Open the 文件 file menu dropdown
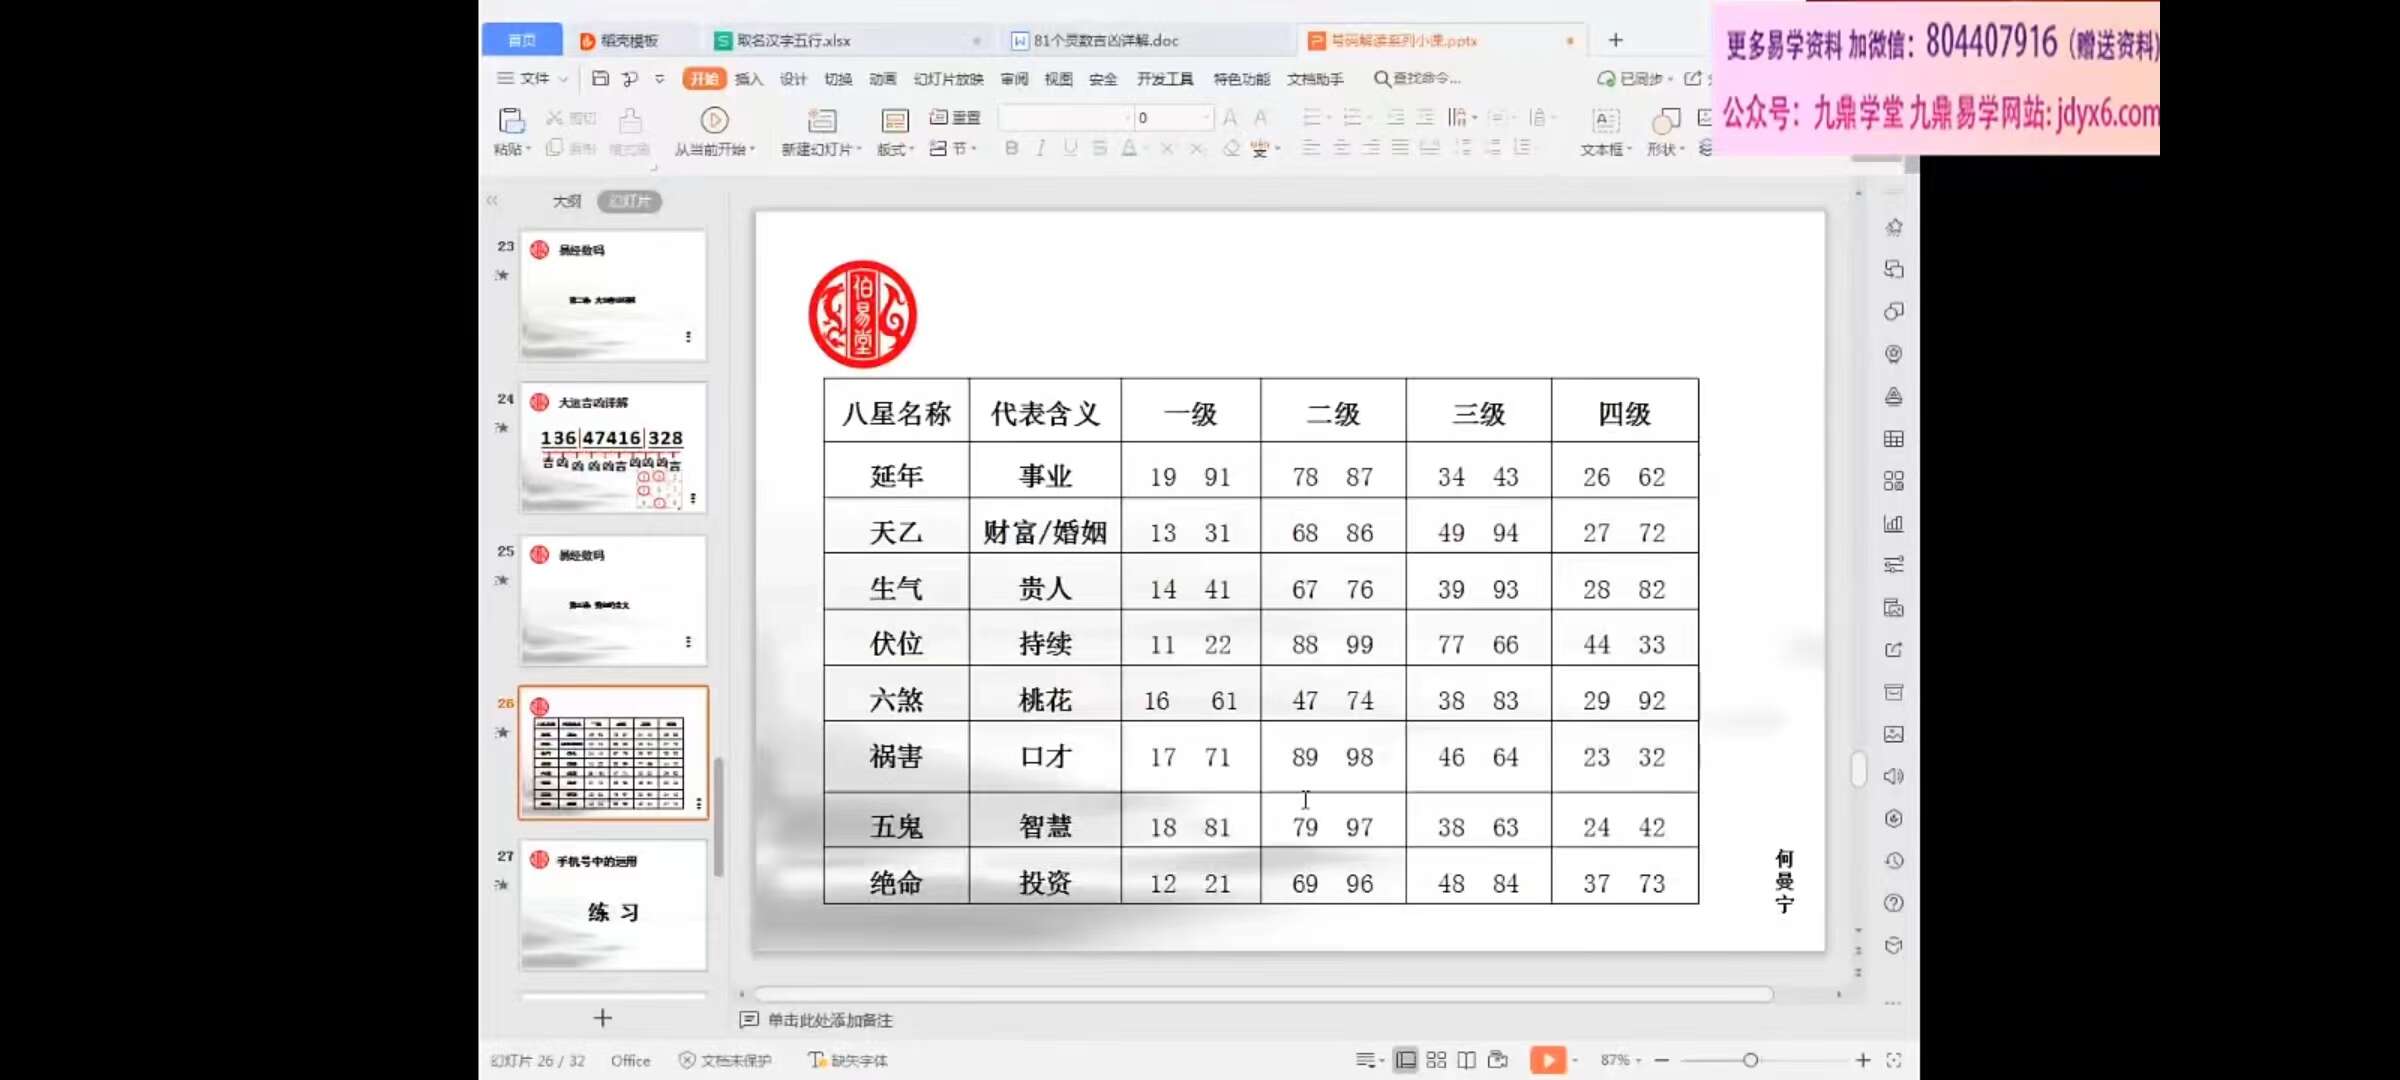Image resolution: width=2400 pixels, height=1080 pixels. [x=534, y=78]
